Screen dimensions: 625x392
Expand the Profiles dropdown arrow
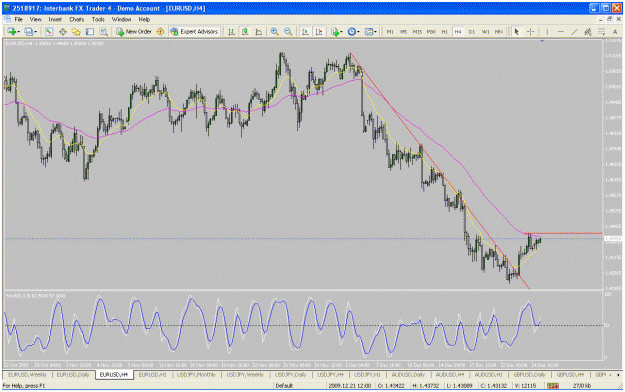35,32
